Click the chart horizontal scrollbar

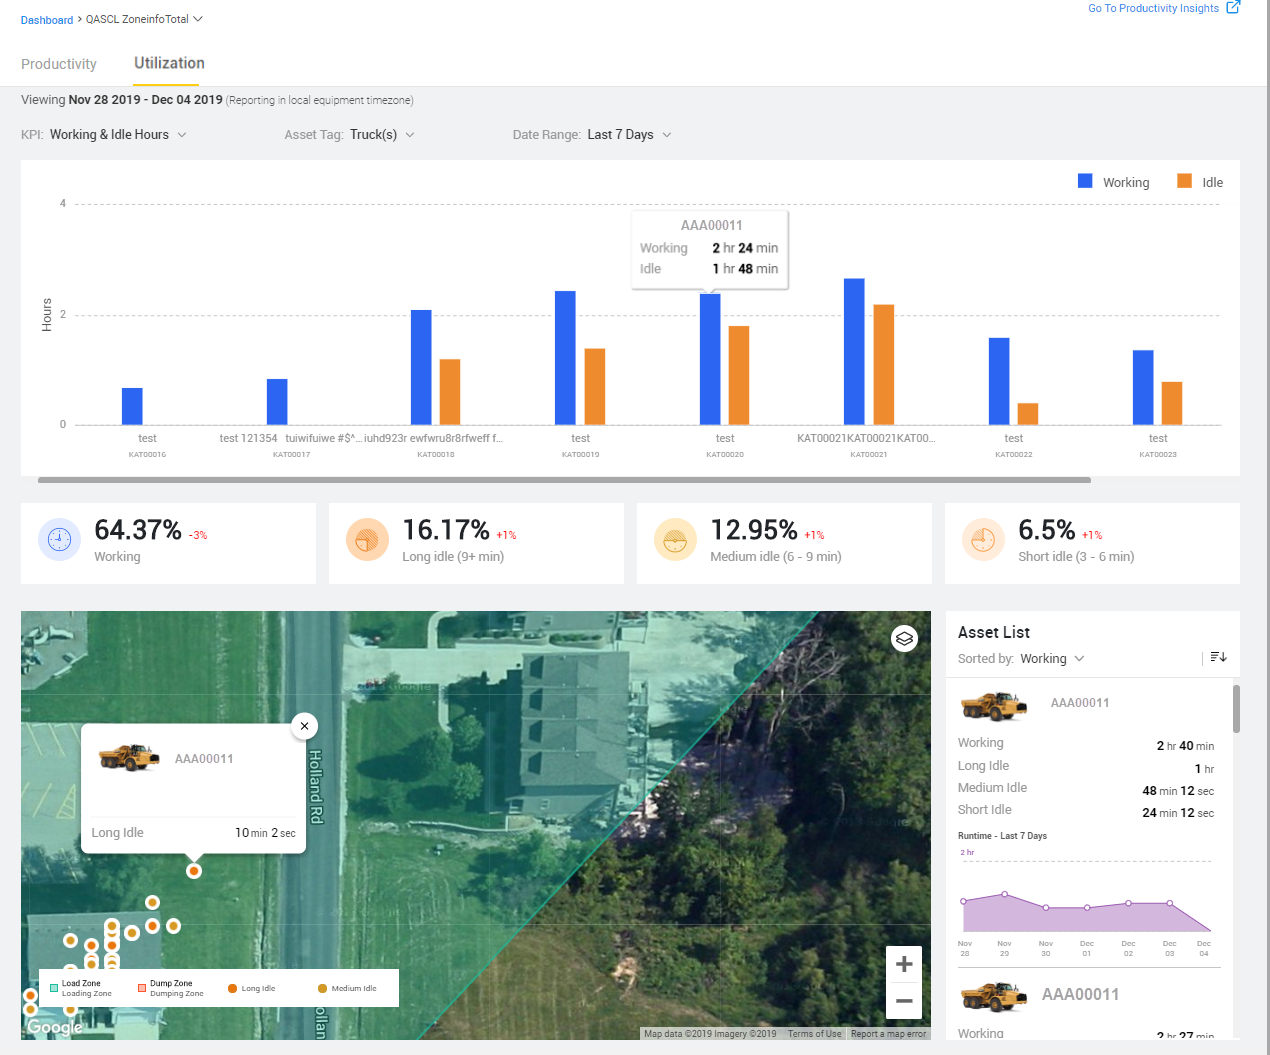click(564, 480)
